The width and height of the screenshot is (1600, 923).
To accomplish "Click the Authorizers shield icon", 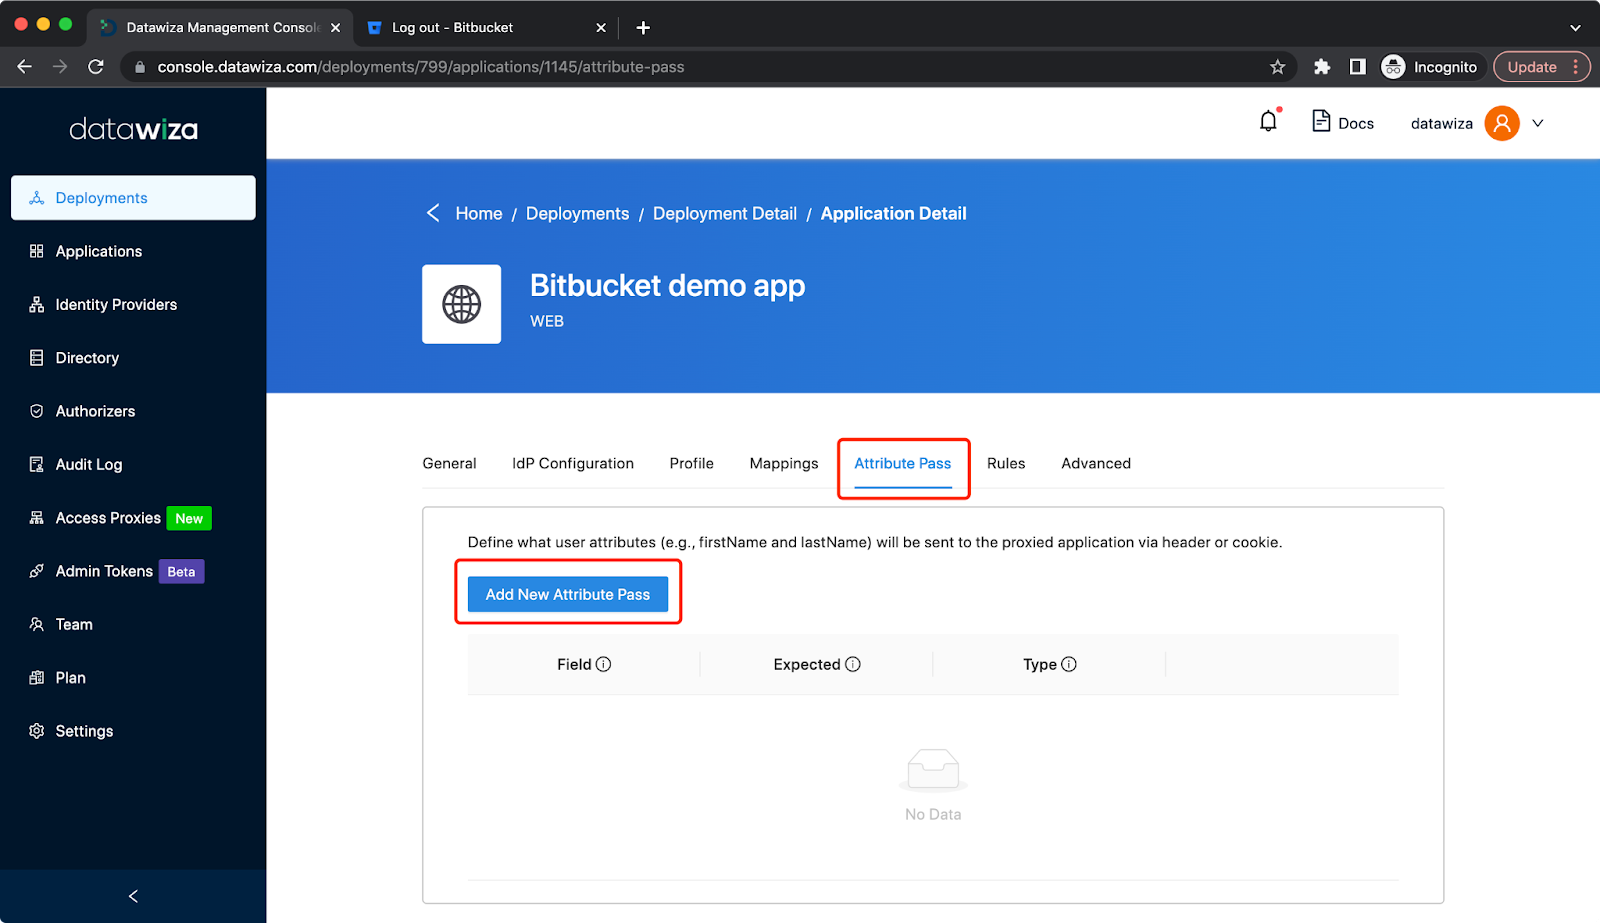I will [x=37, y=411].
